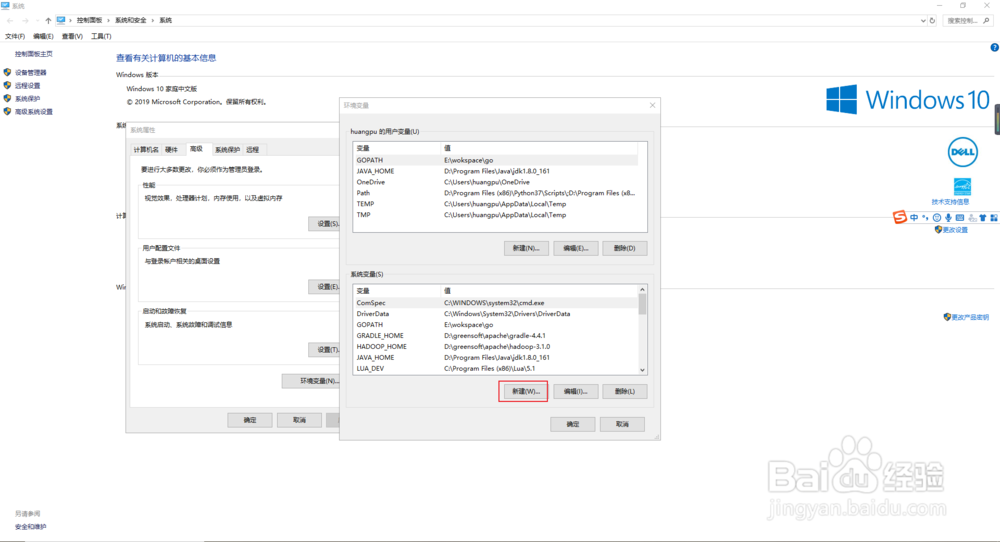This screenshot has width=1000, height=542.
Task: Open Sogou toolbox grid icon
Action: [x=994, y=217]
